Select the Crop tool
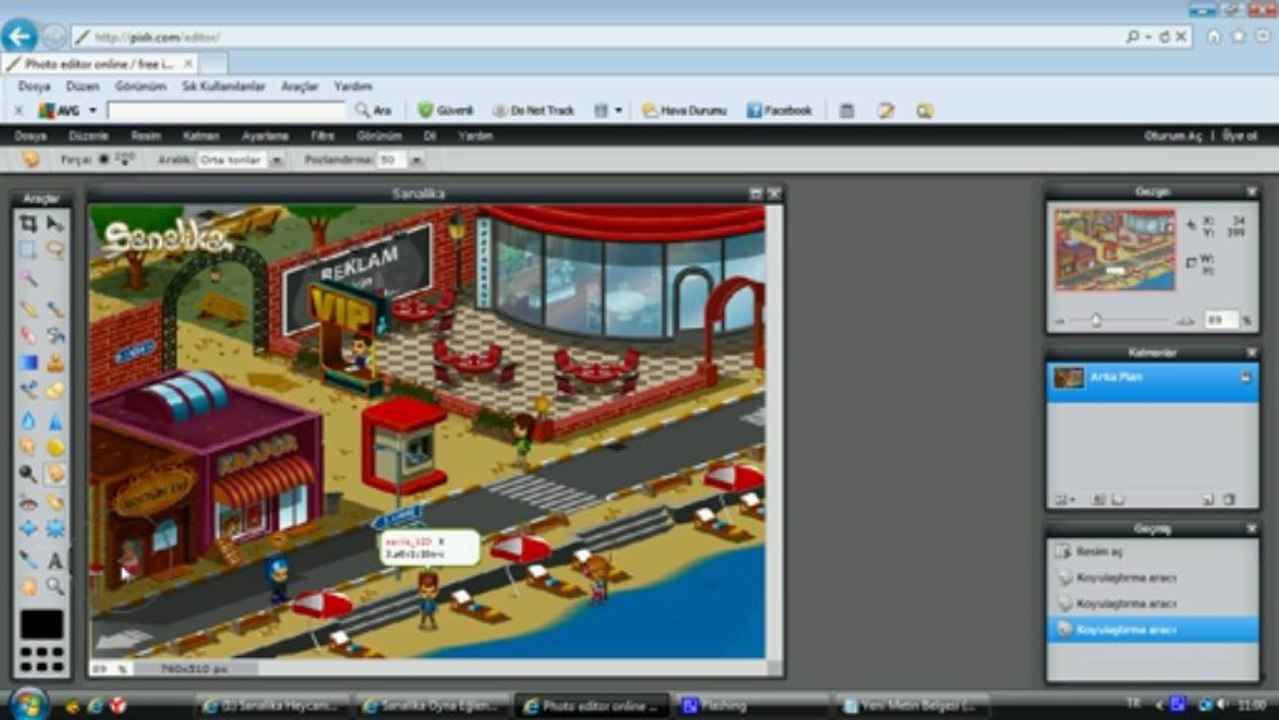Image resolution: width=1279 pixels, height=720 pixels. (x=29, y=223)
